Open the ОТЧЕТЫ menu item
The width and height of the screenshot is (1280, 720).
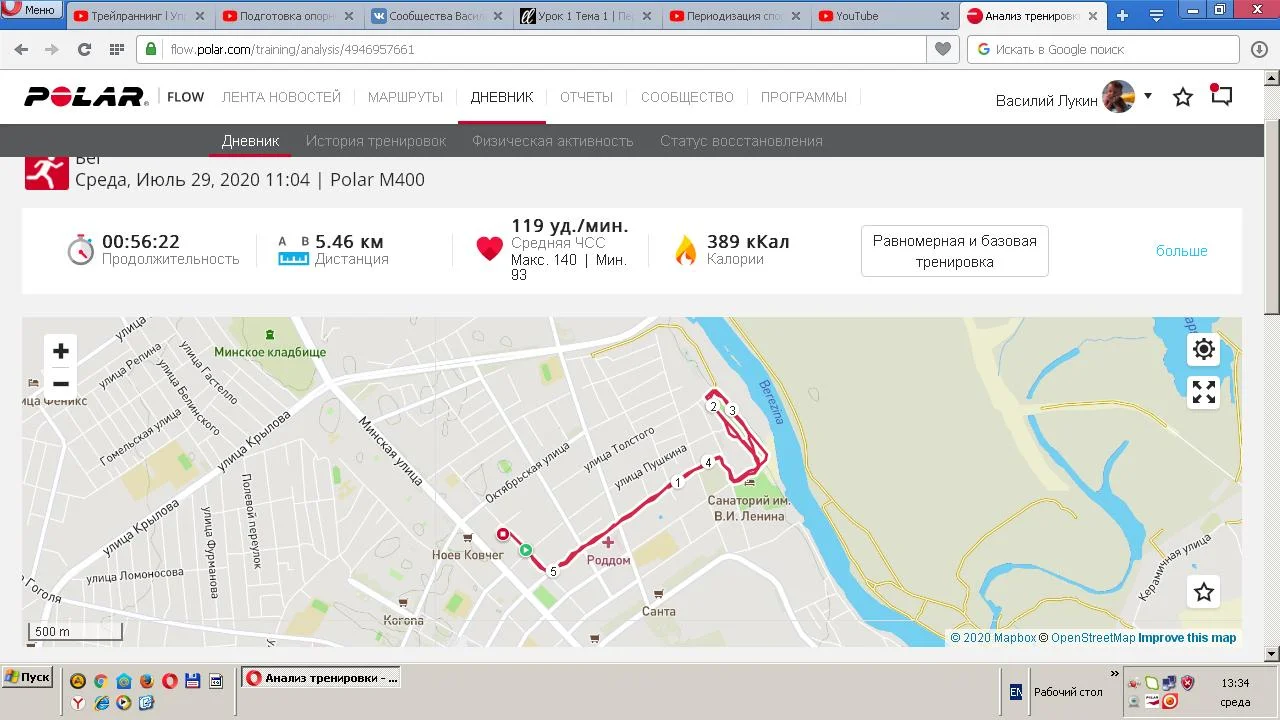[586, 97]
